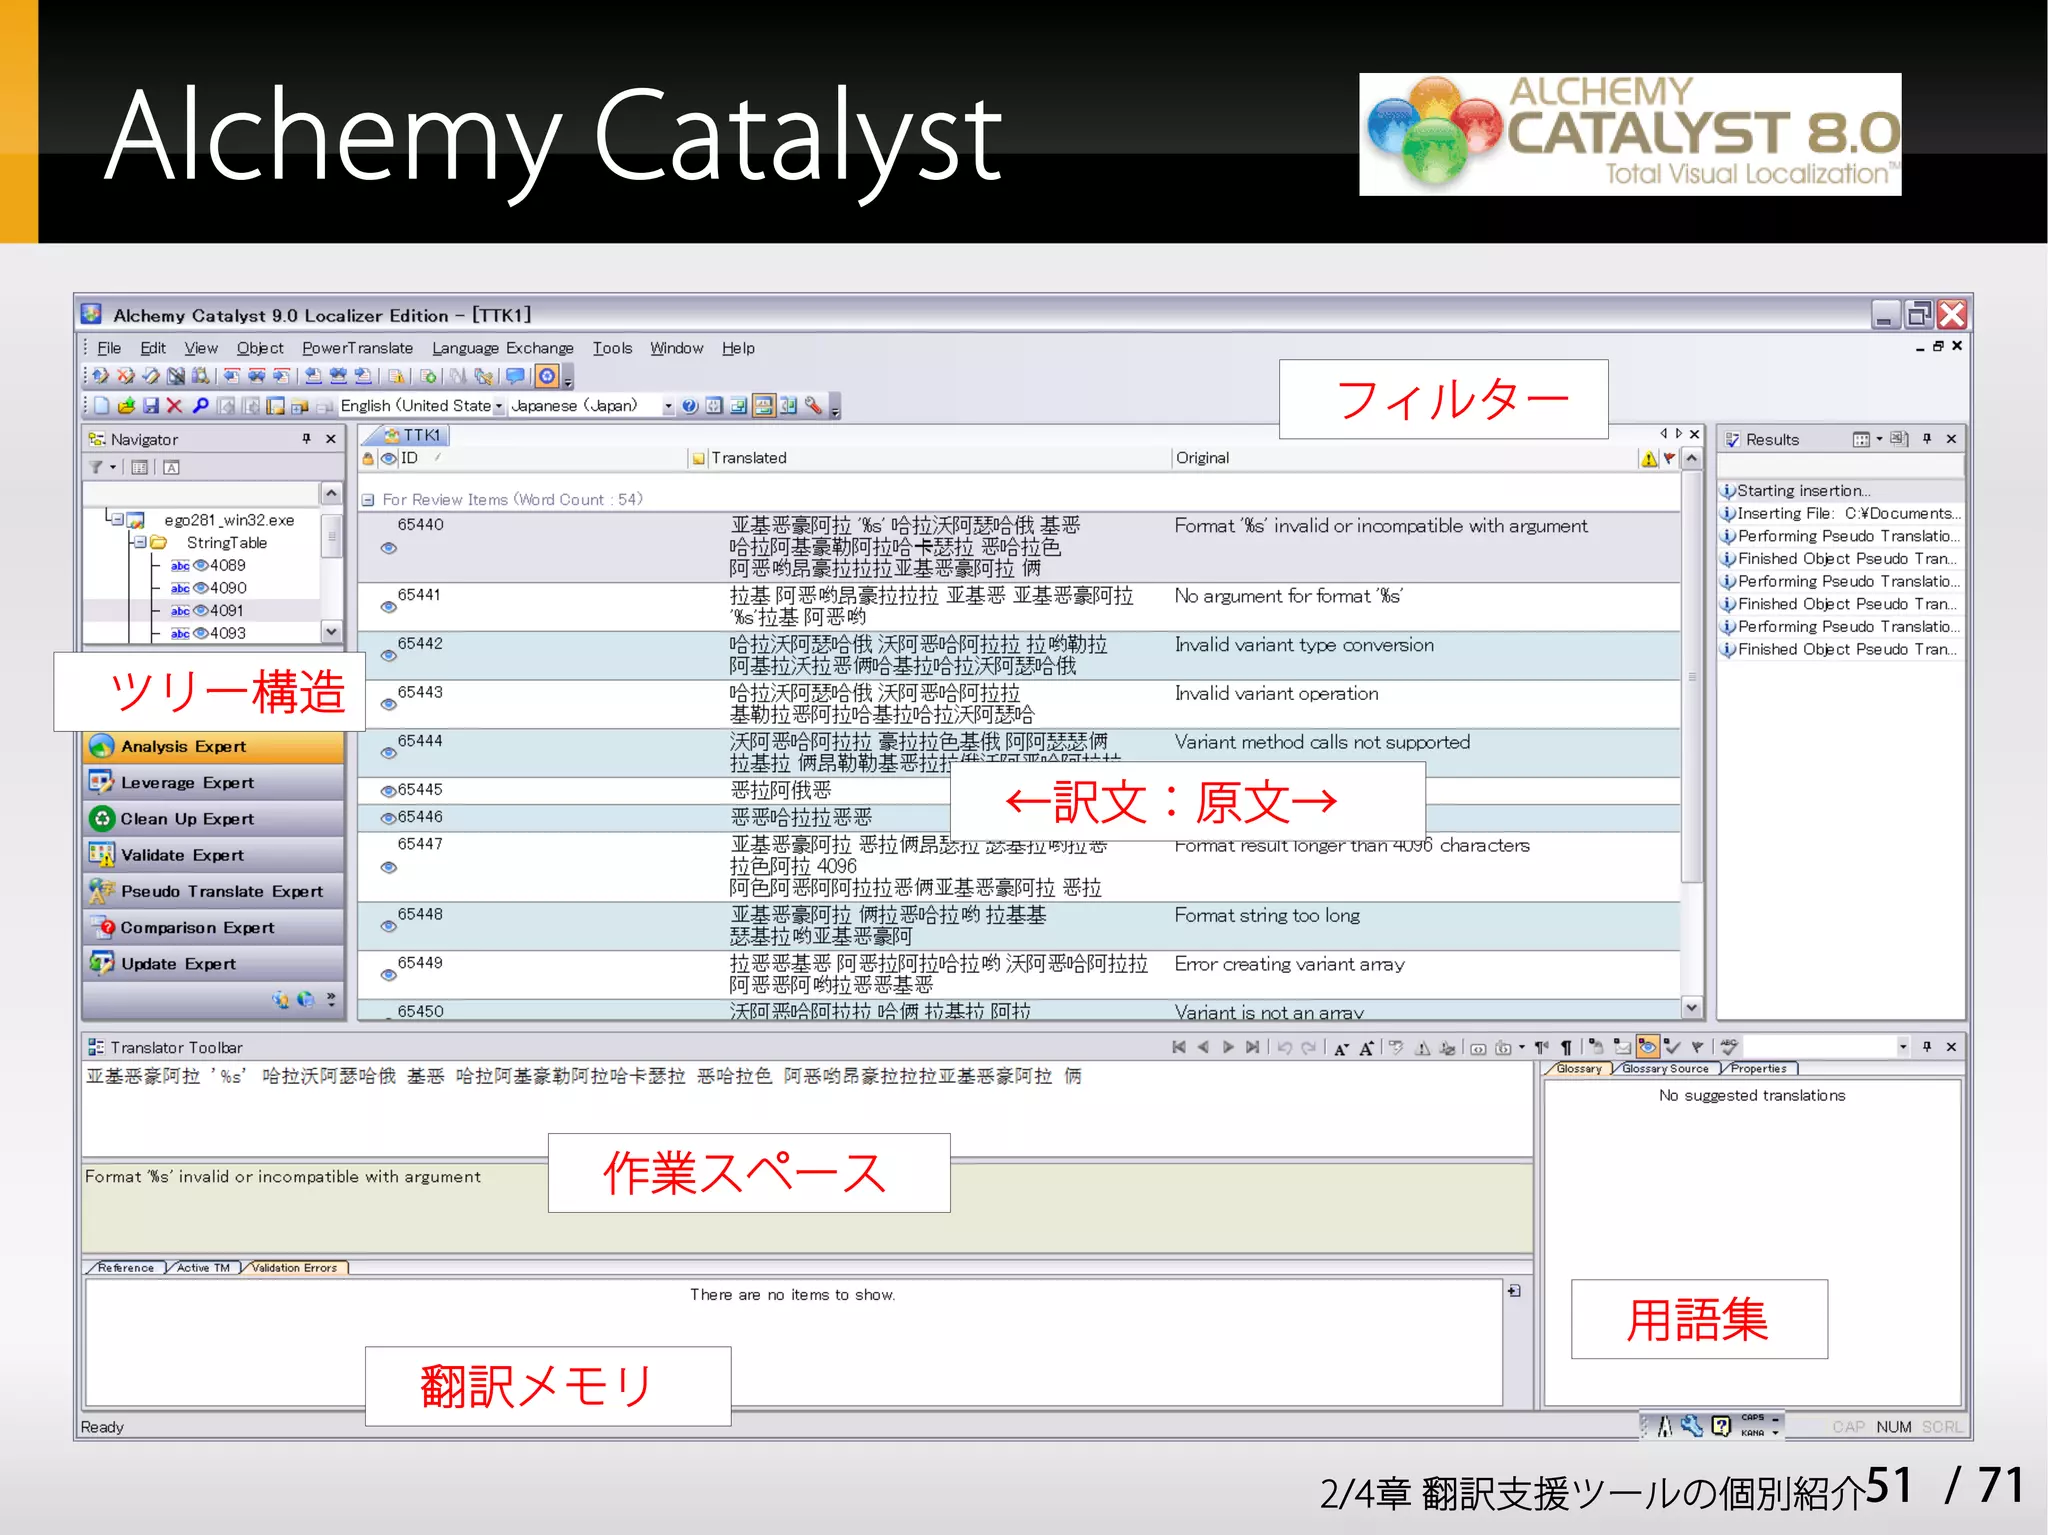Click the increase font size icon
2048x1535 pixels.
coord(1366,1048)
